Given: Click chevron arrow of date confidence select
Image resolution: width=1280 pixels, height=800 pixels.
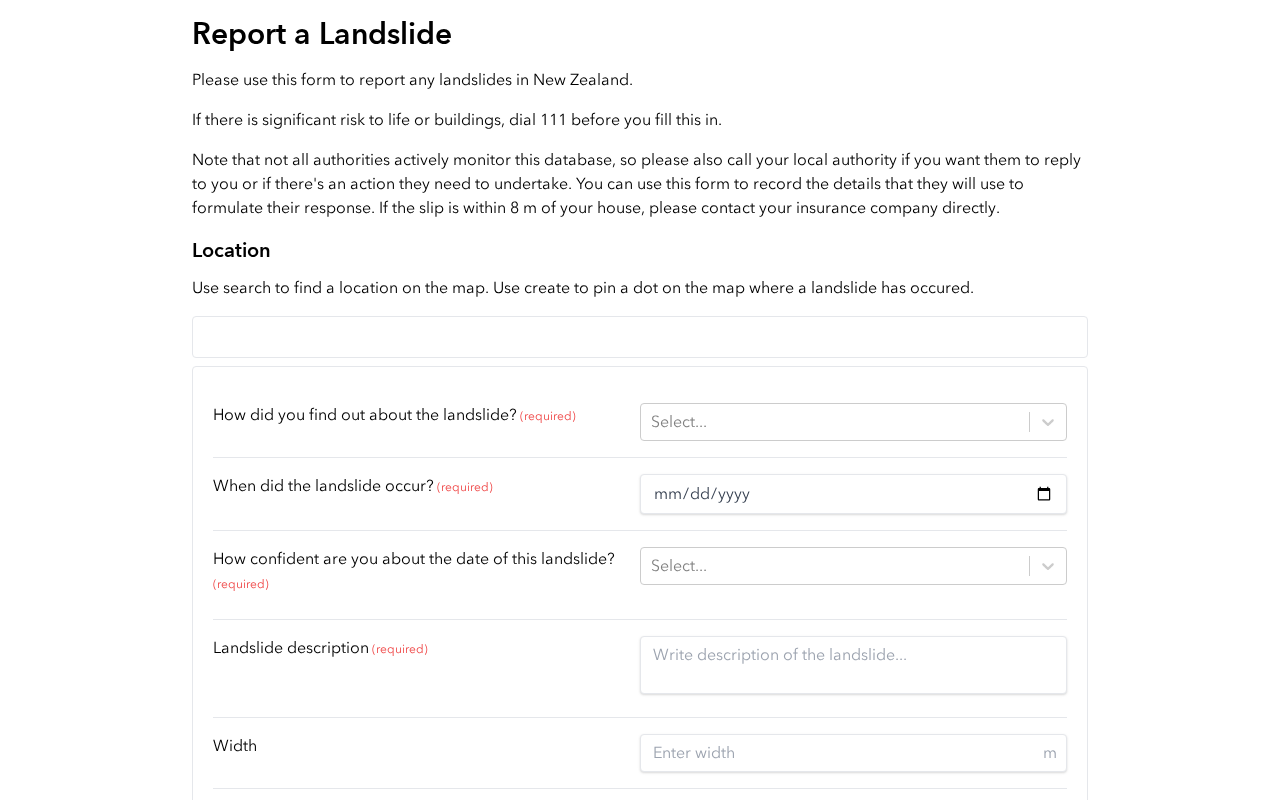Looking at the screenshot, I should 1048,566.
